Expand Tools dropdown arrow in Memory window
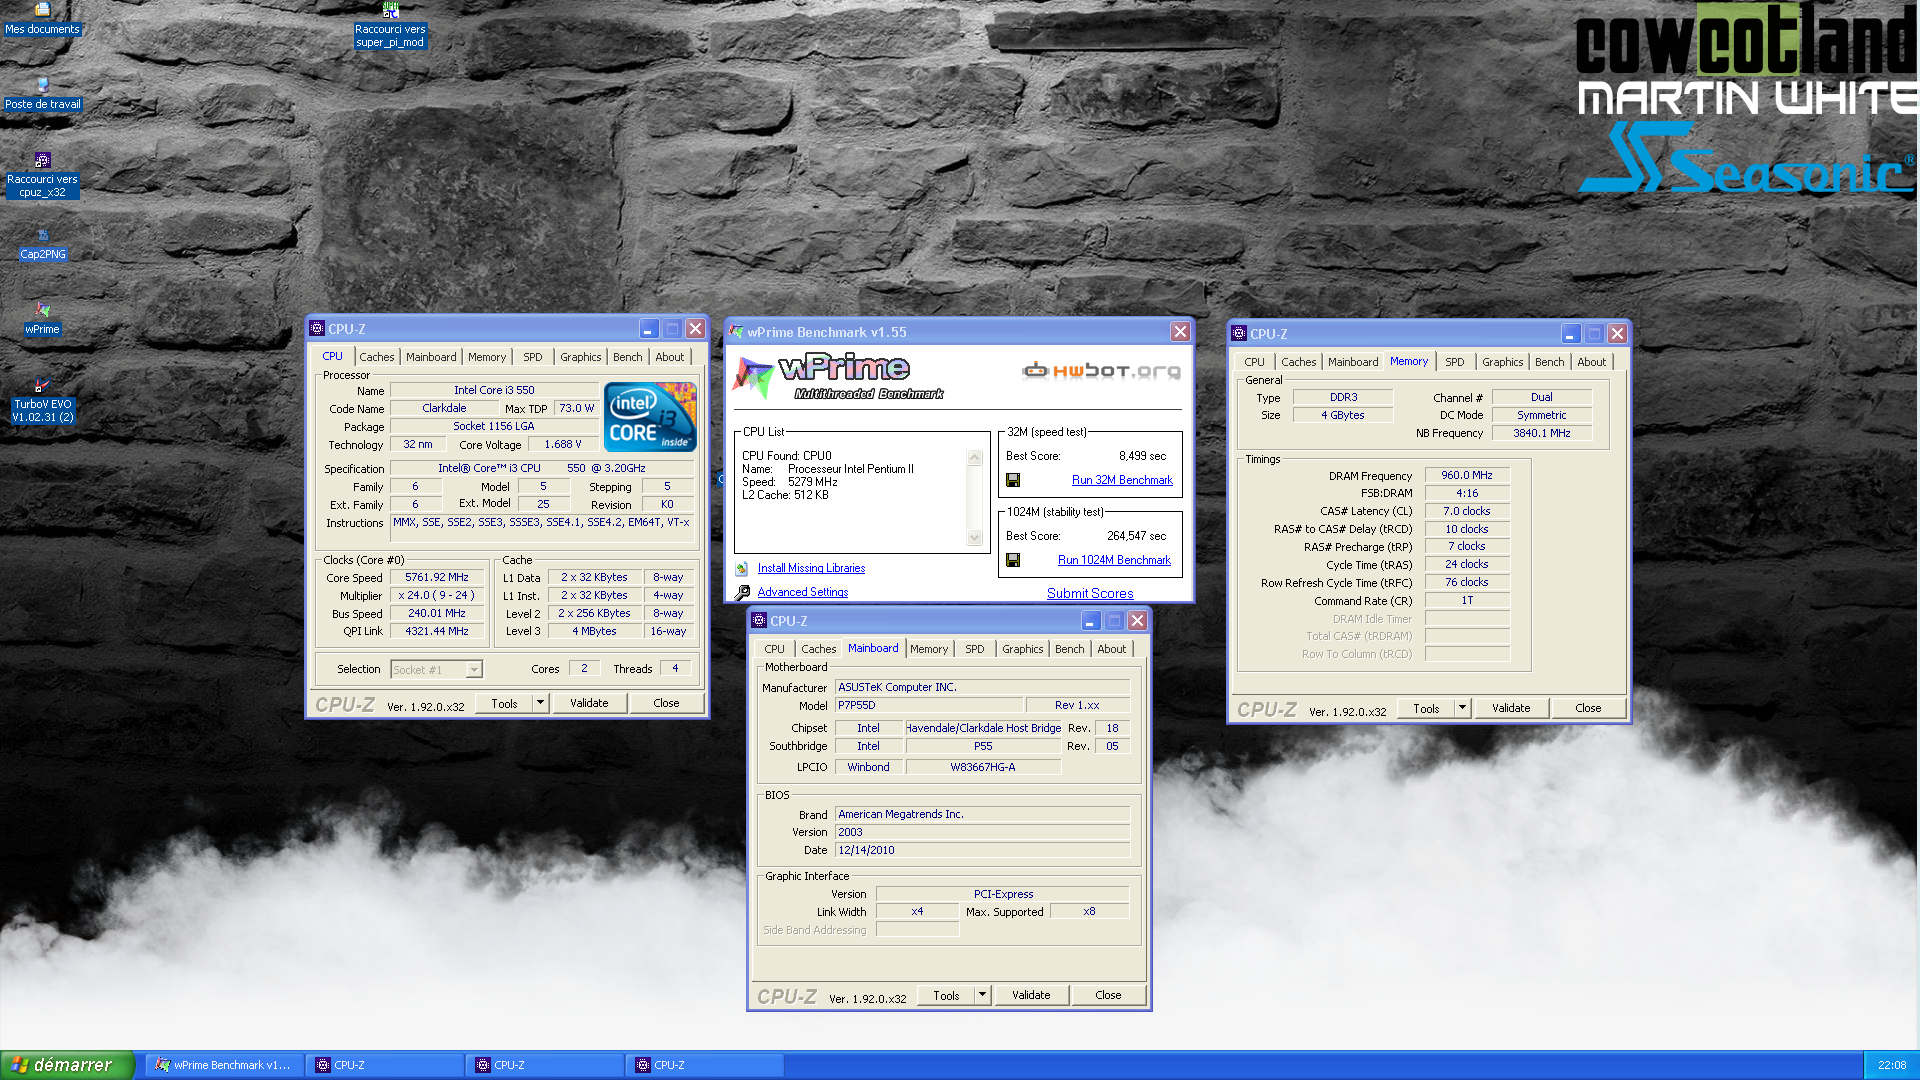This screenshot has width=1920, height=1080. coord(1462,708)
